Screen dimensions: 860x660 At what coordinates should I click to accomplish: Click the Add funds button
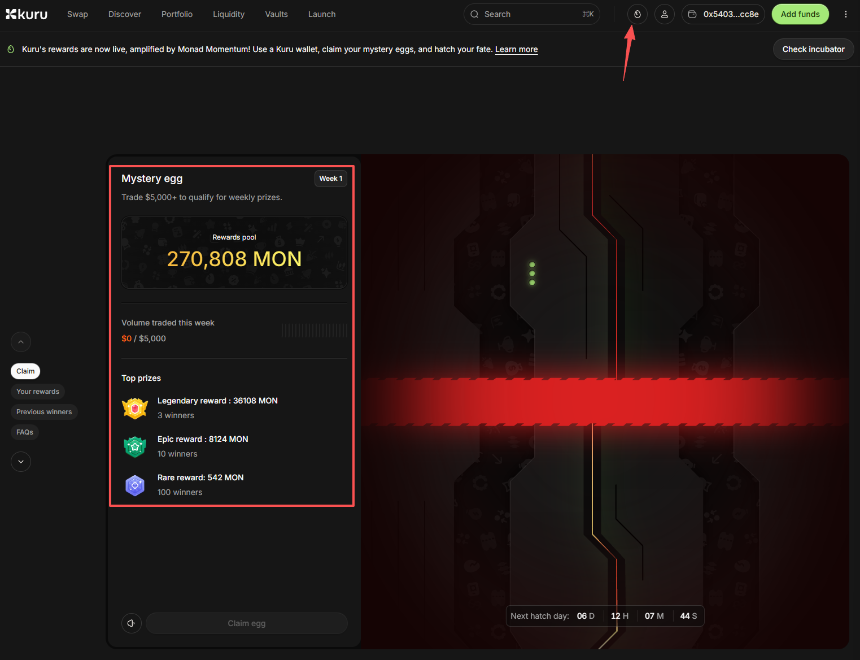tap(800, 14)
